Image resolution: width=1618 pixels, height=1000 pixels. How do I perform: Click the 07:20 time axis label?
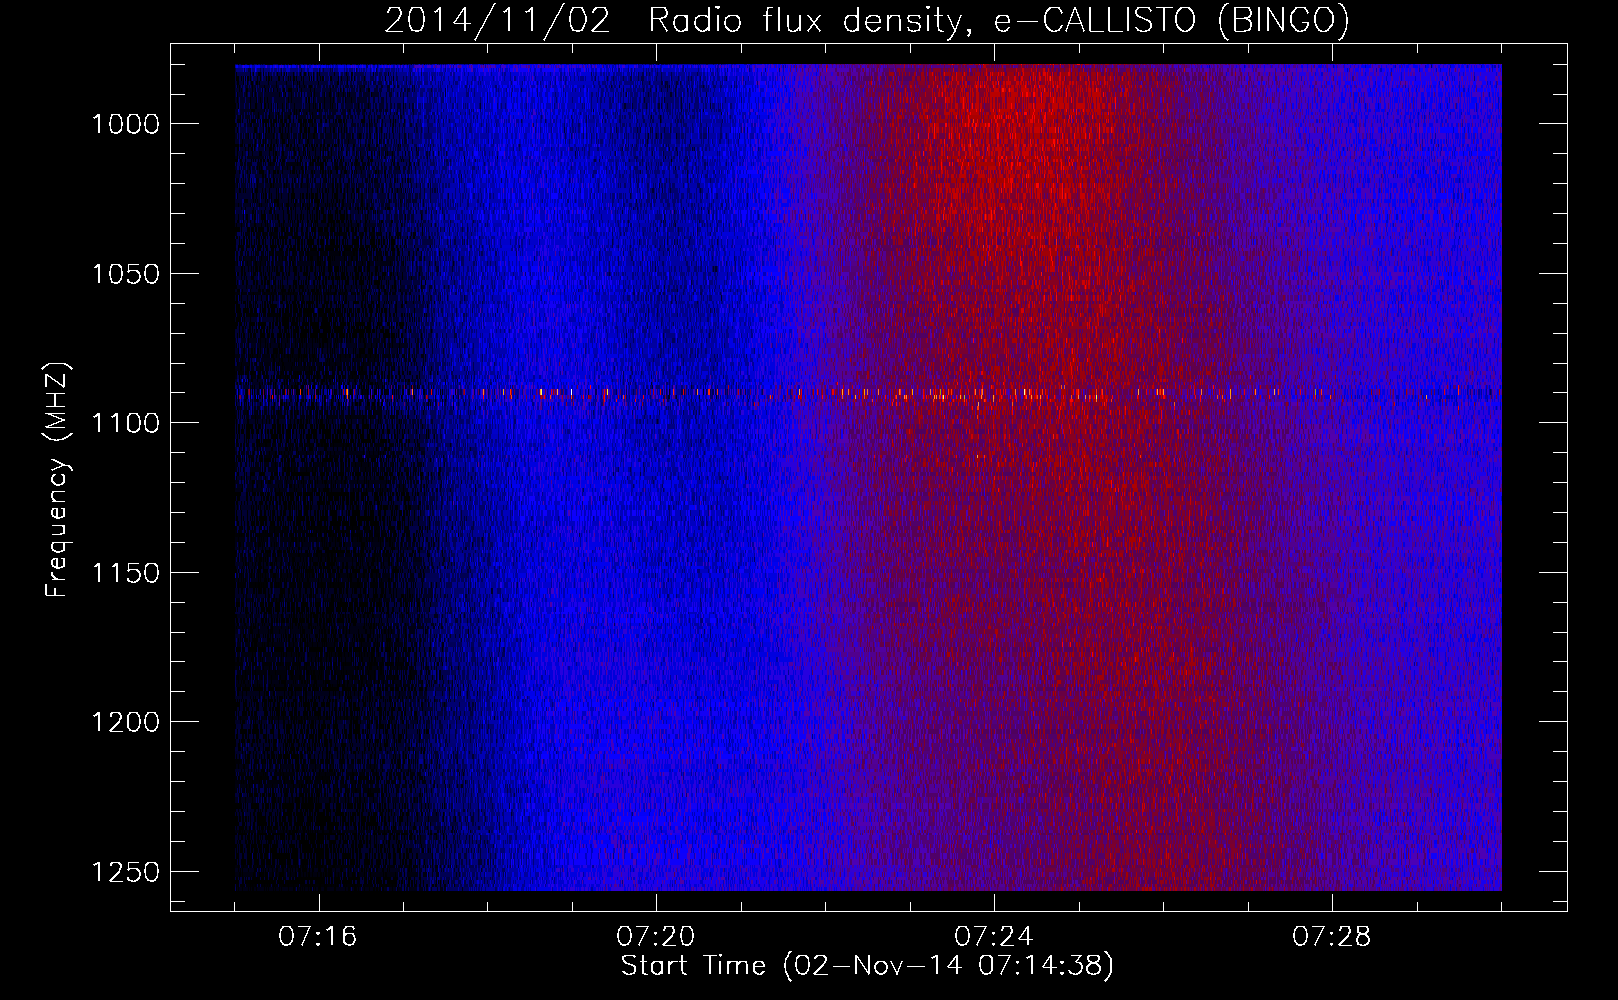(656, 937)
